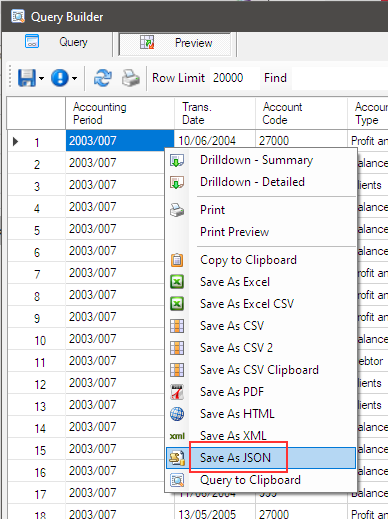Click the clipboard icon beside Copy to Clipboard
Screen dimensions: 388x519
point(177,260)
